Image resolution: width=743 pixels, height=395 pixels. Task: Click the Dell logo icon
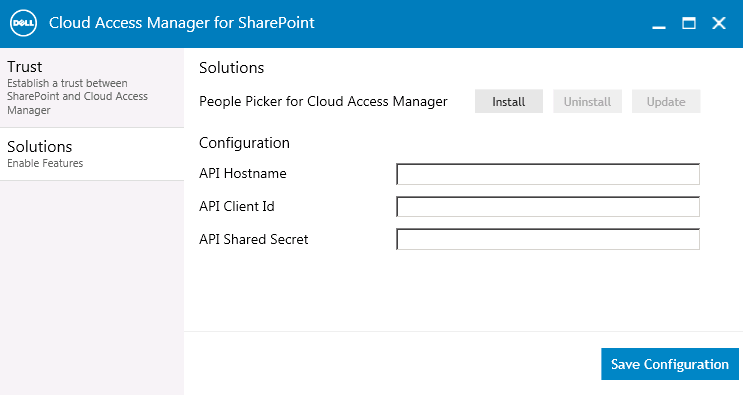tap(24, 23)
